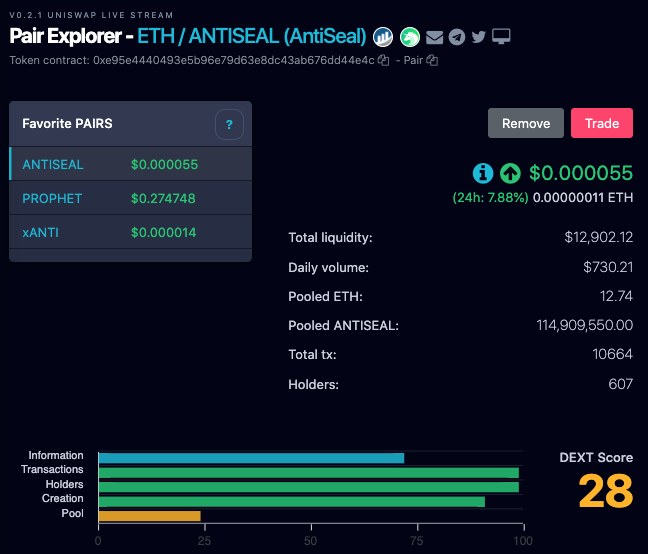648x554 pixels.
Task: Click the Remove button
Action: tap(526, 123)
